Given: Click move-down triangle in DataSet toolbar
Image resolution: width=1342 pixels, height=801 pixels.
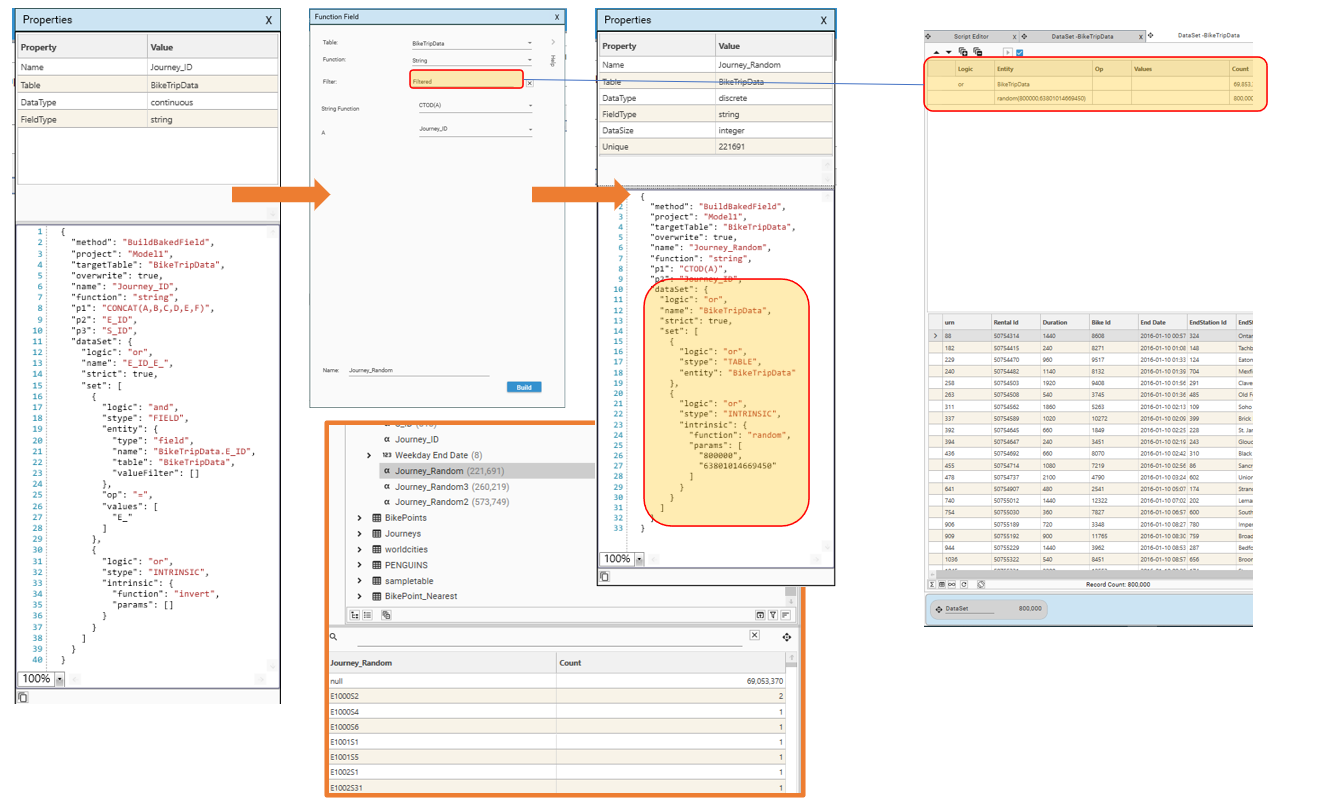Looking at the screenshot, I should (x=947, y=52).
